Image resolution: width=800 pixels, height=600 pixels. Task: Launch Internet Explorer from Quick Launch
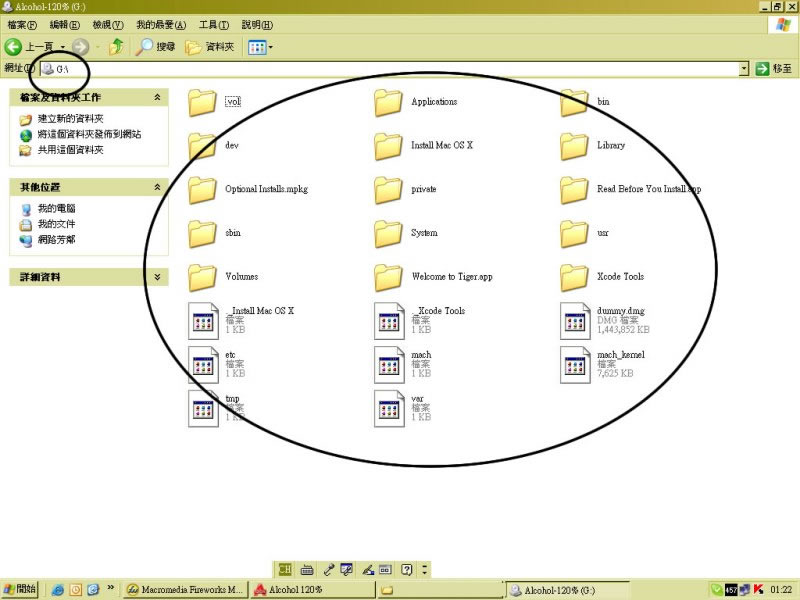pyautogui.click(x=58, y=590)
